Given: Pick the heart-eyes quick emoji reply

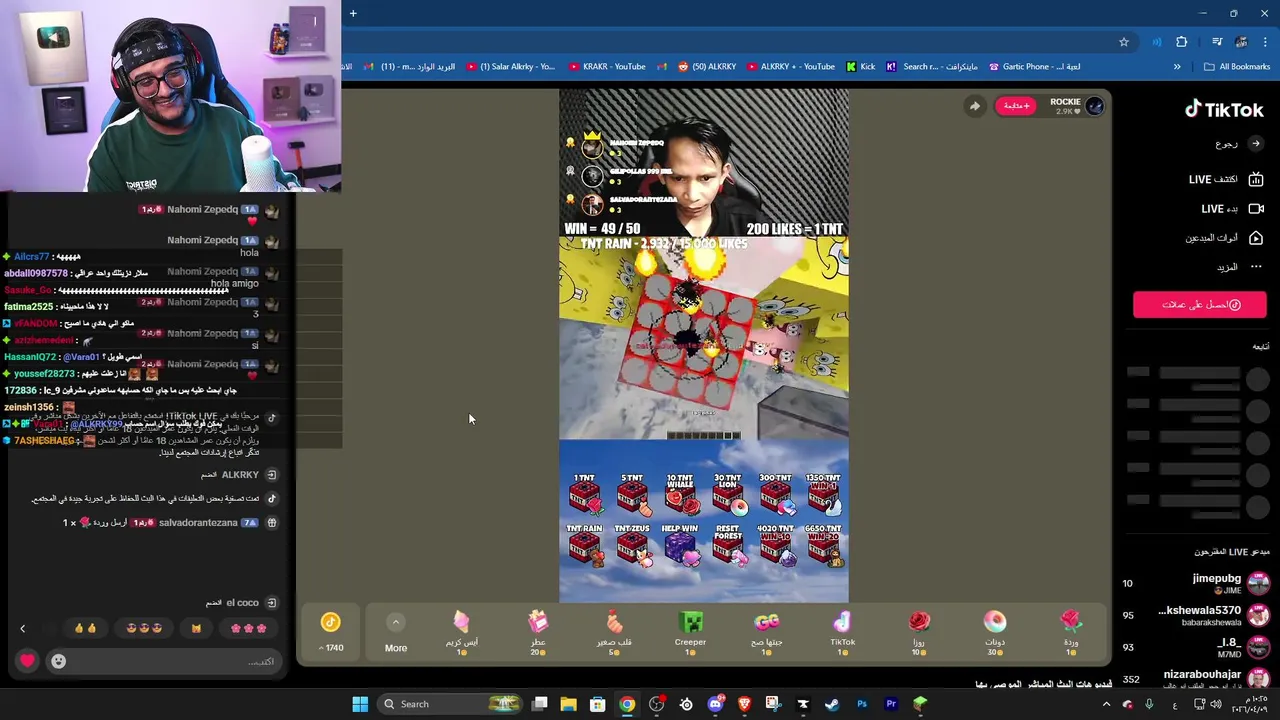Looking at the screenshot, I should 144,628.
